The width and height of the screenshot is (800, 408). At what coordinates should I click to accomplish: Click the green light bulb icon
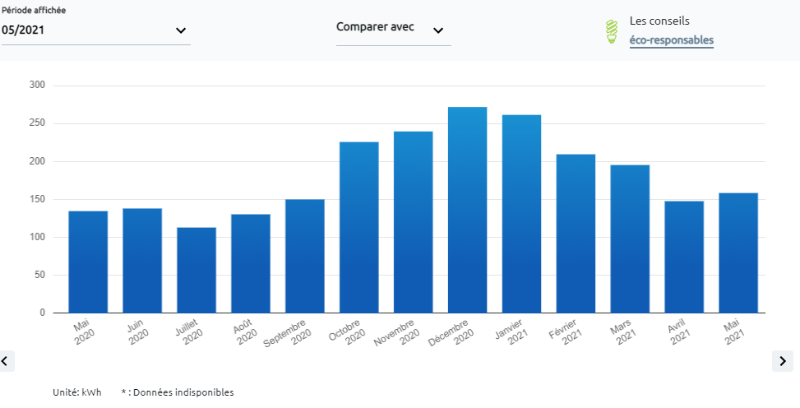point(608,31)
